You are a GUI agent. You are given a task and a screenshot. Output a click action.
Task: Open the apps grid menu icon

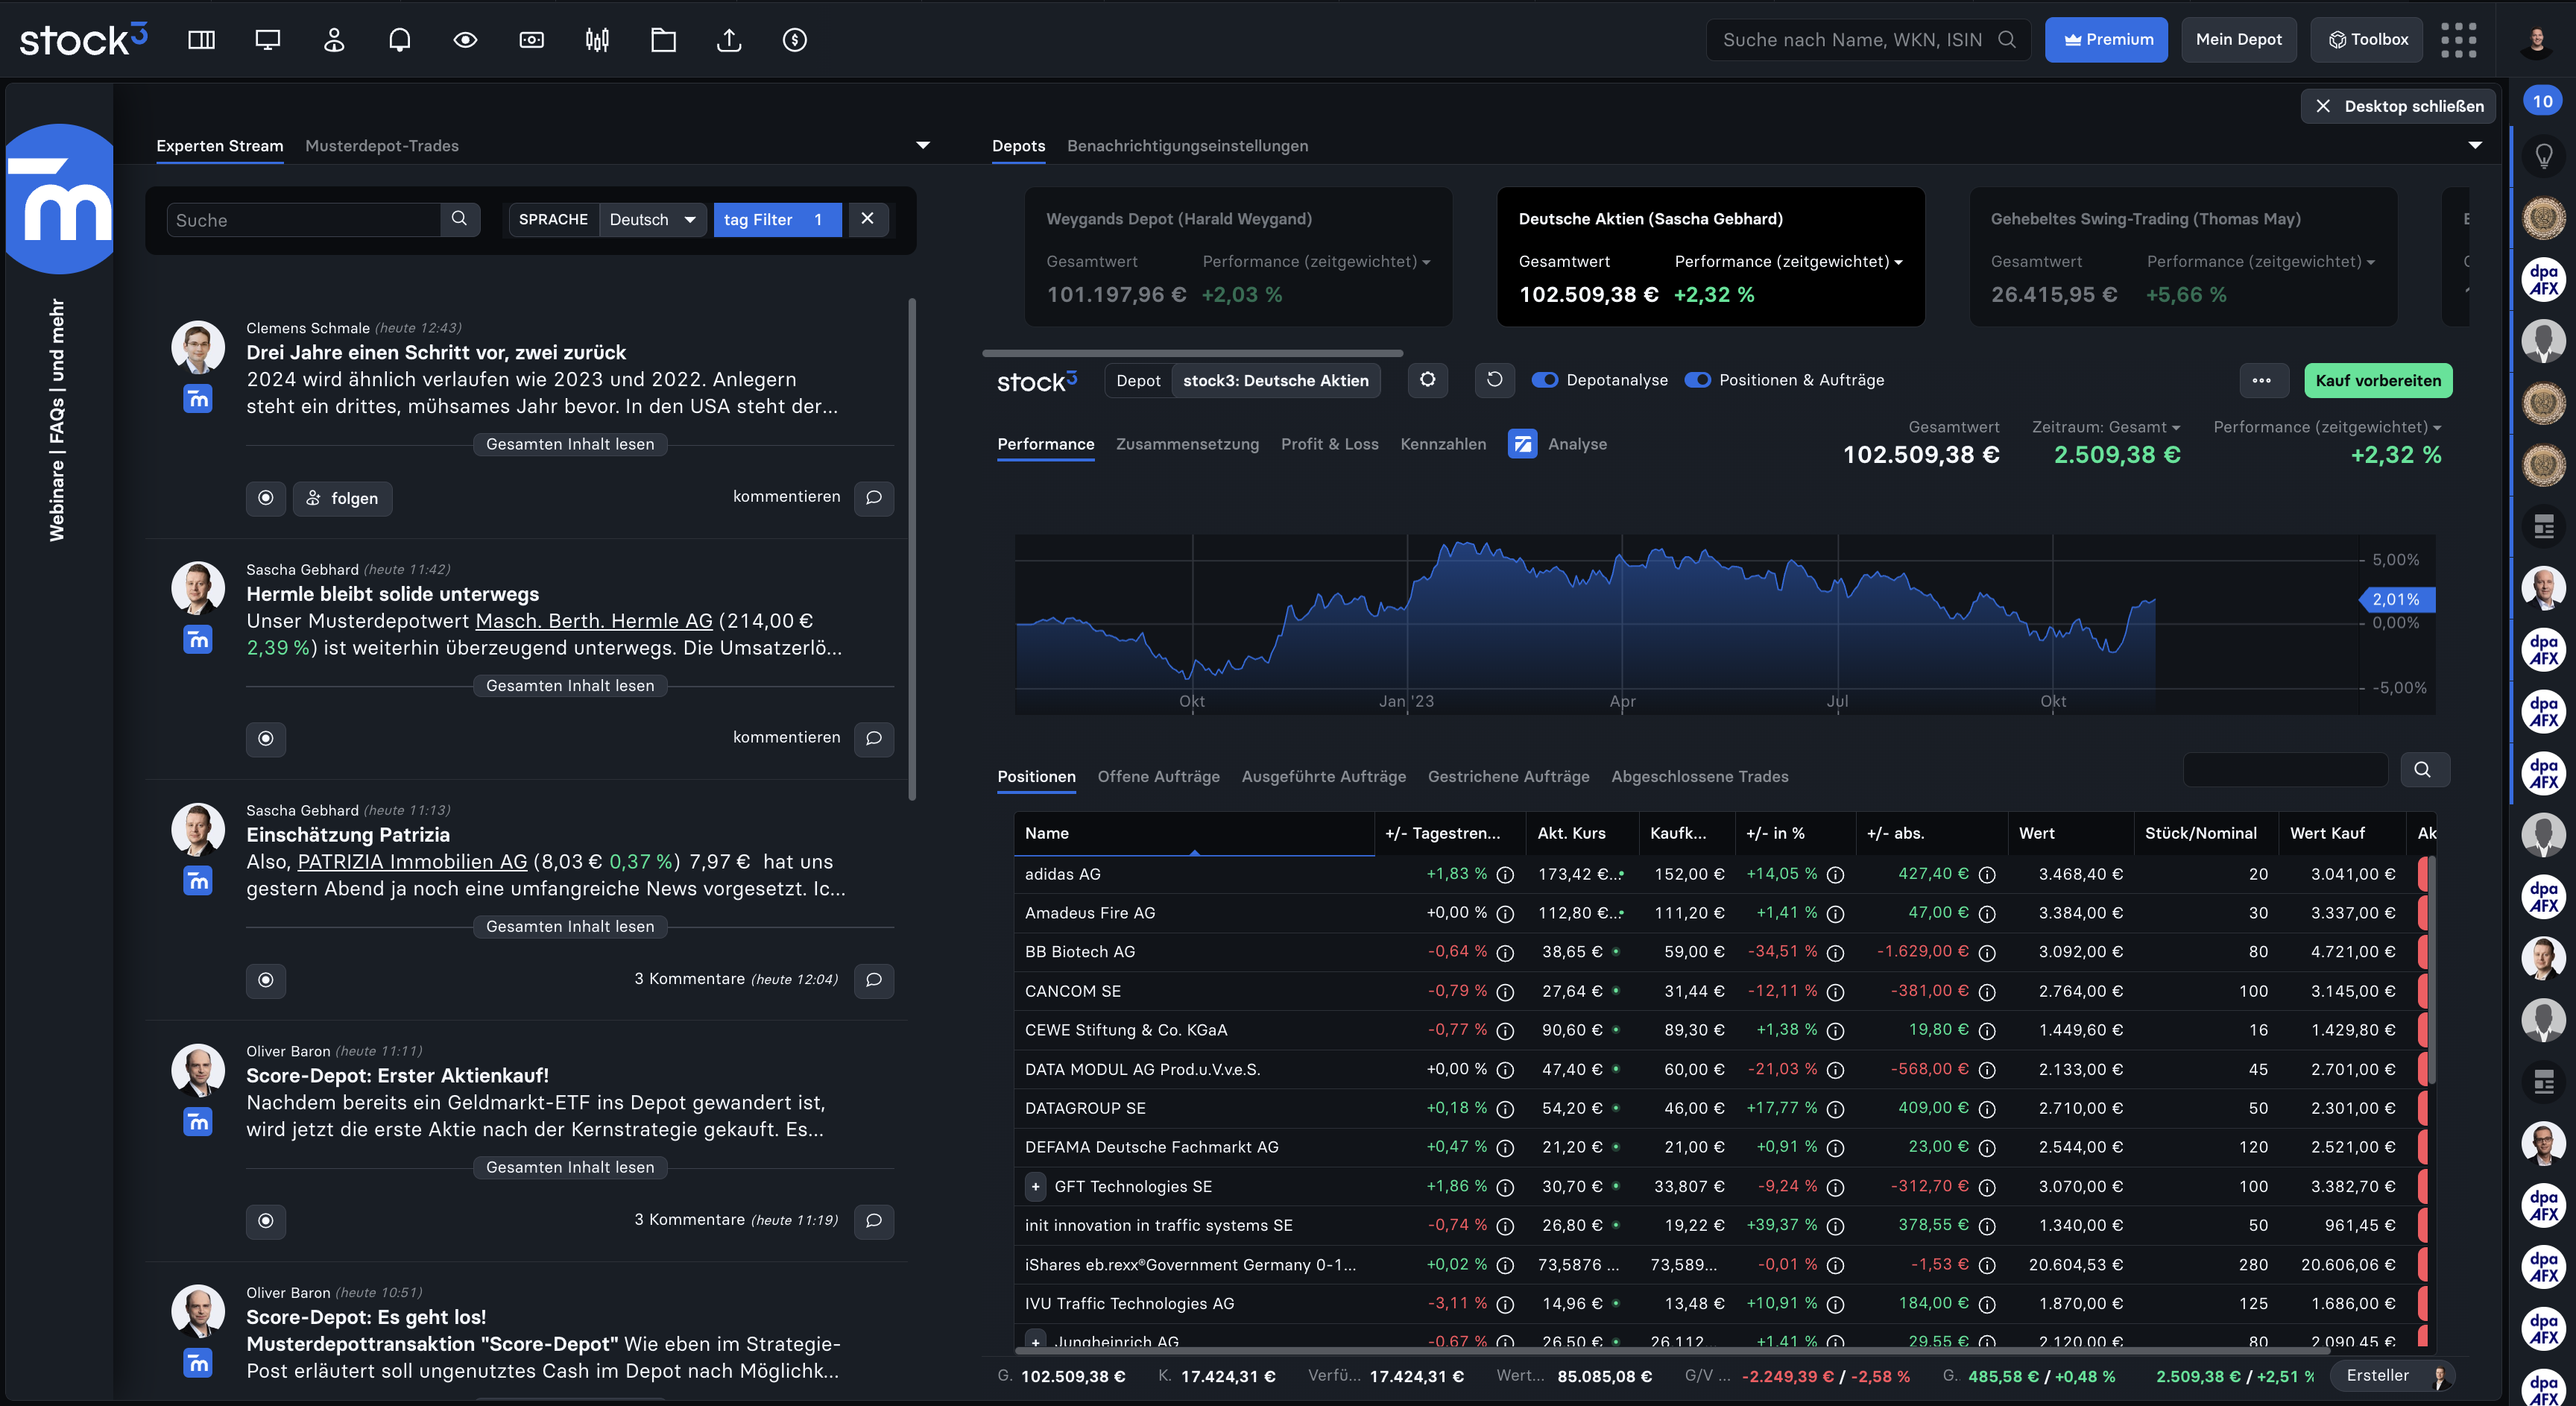click(2458, 40)
